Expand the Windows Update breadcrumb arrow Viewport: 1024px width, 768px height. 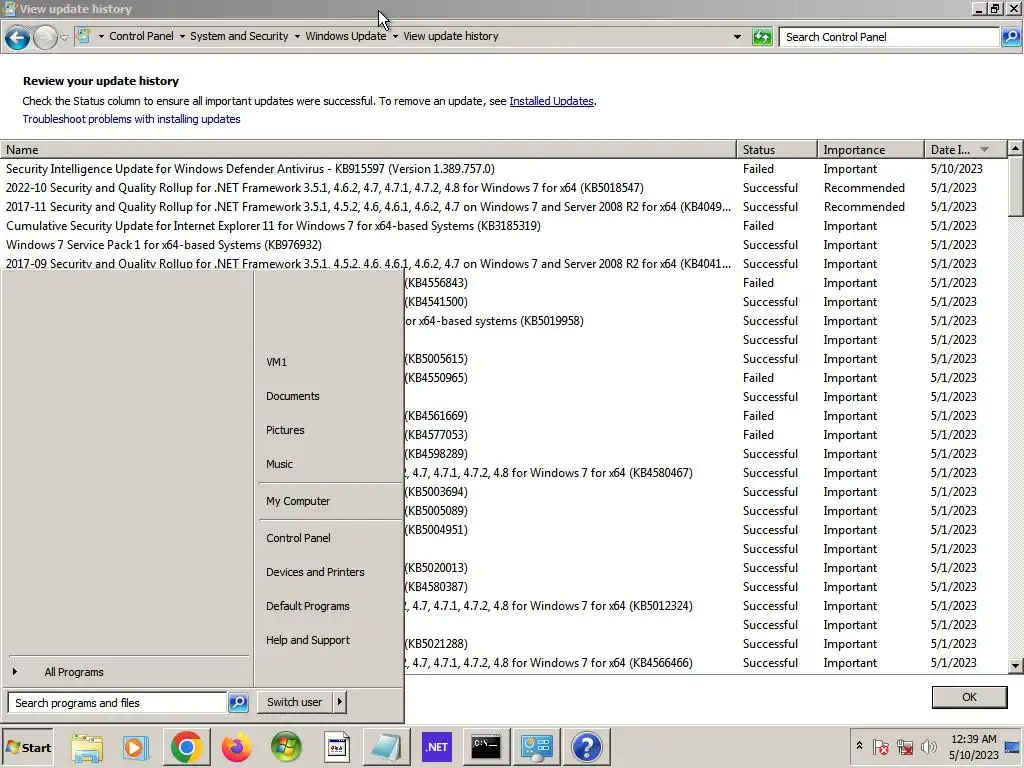pos(394,37)
